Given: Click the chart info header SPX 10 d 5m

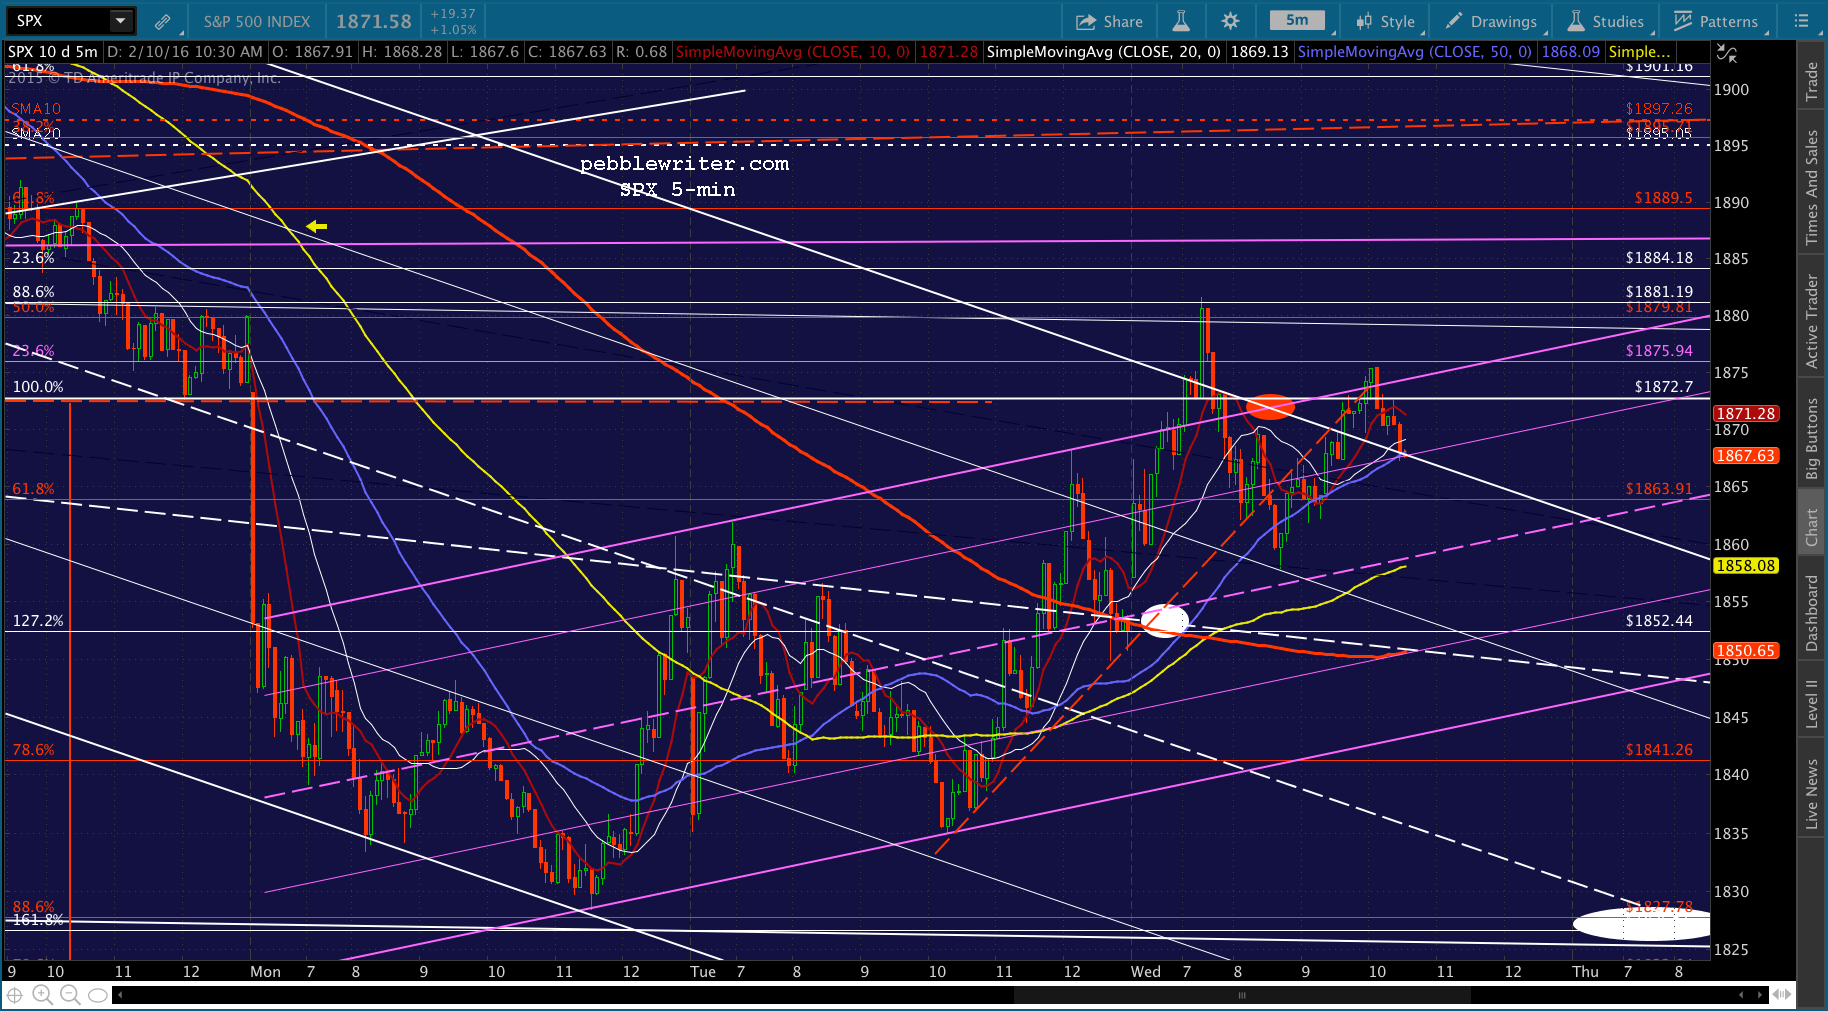Looking at the screenshot, I should click(x=53, y=52).
